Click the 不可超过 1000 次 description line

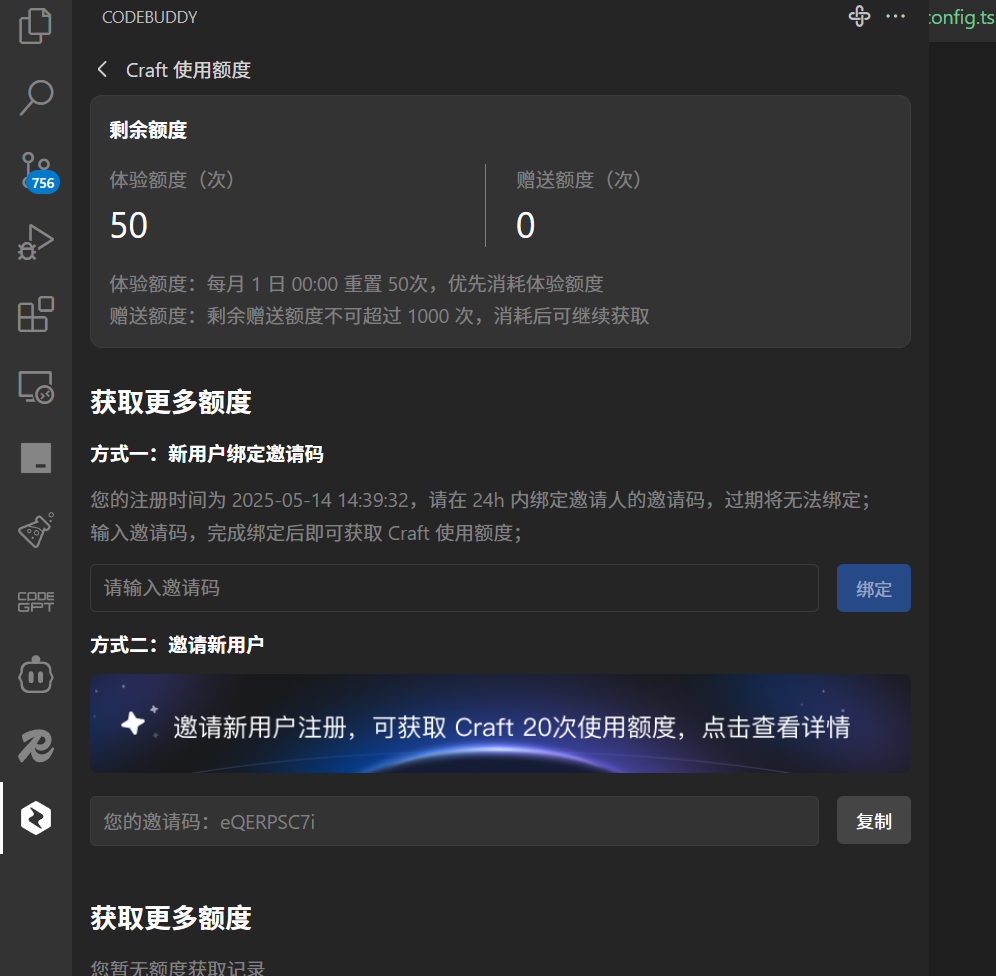(379, 316)
